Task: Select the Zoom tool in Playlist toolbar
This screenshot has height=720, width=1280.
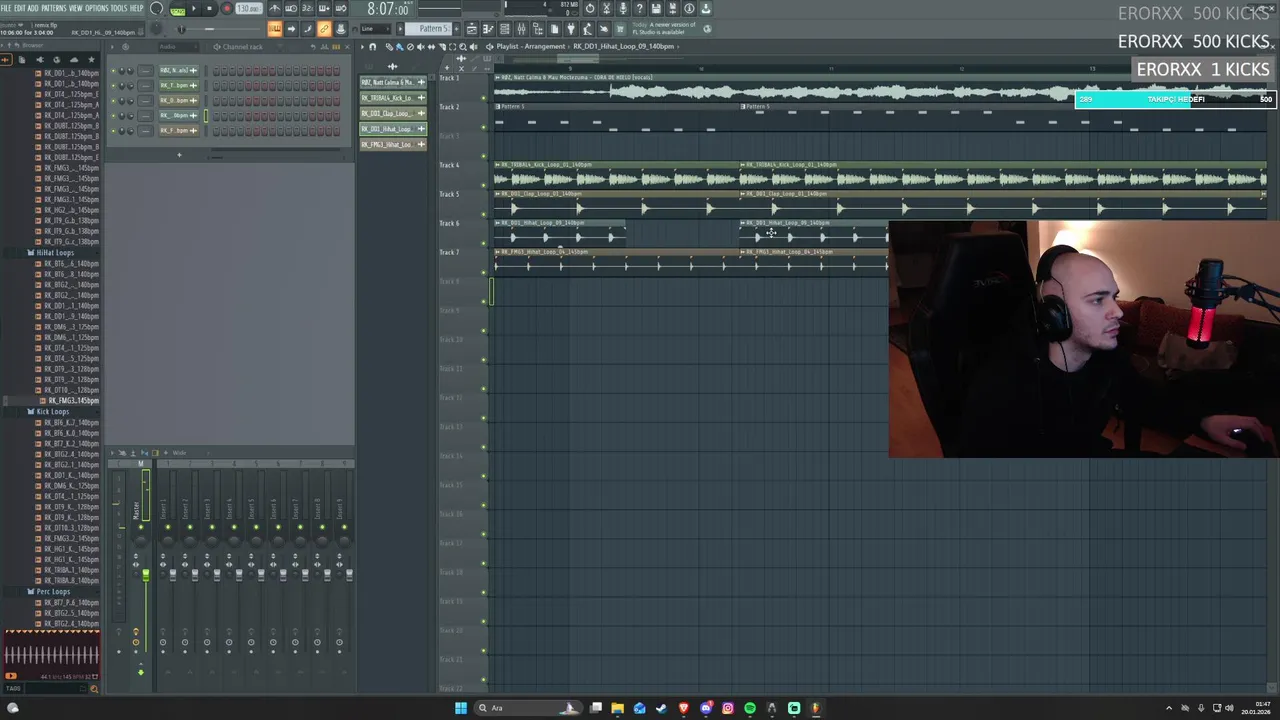Action: pos(462,46)
